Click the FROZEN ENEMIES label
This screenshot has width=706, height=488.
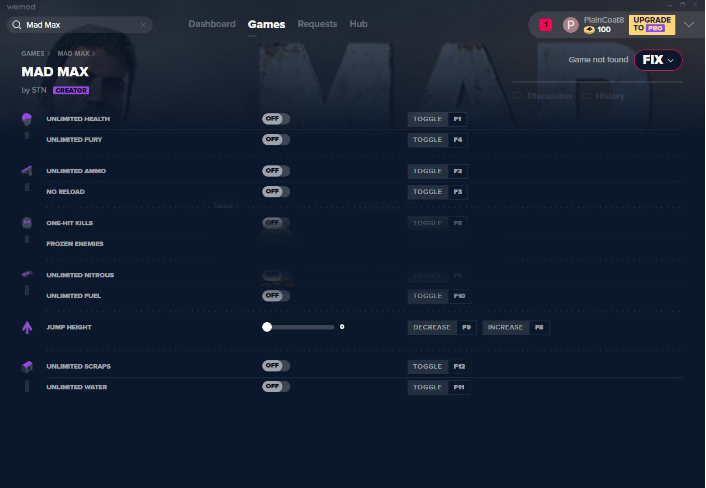(x=75, y=244)
